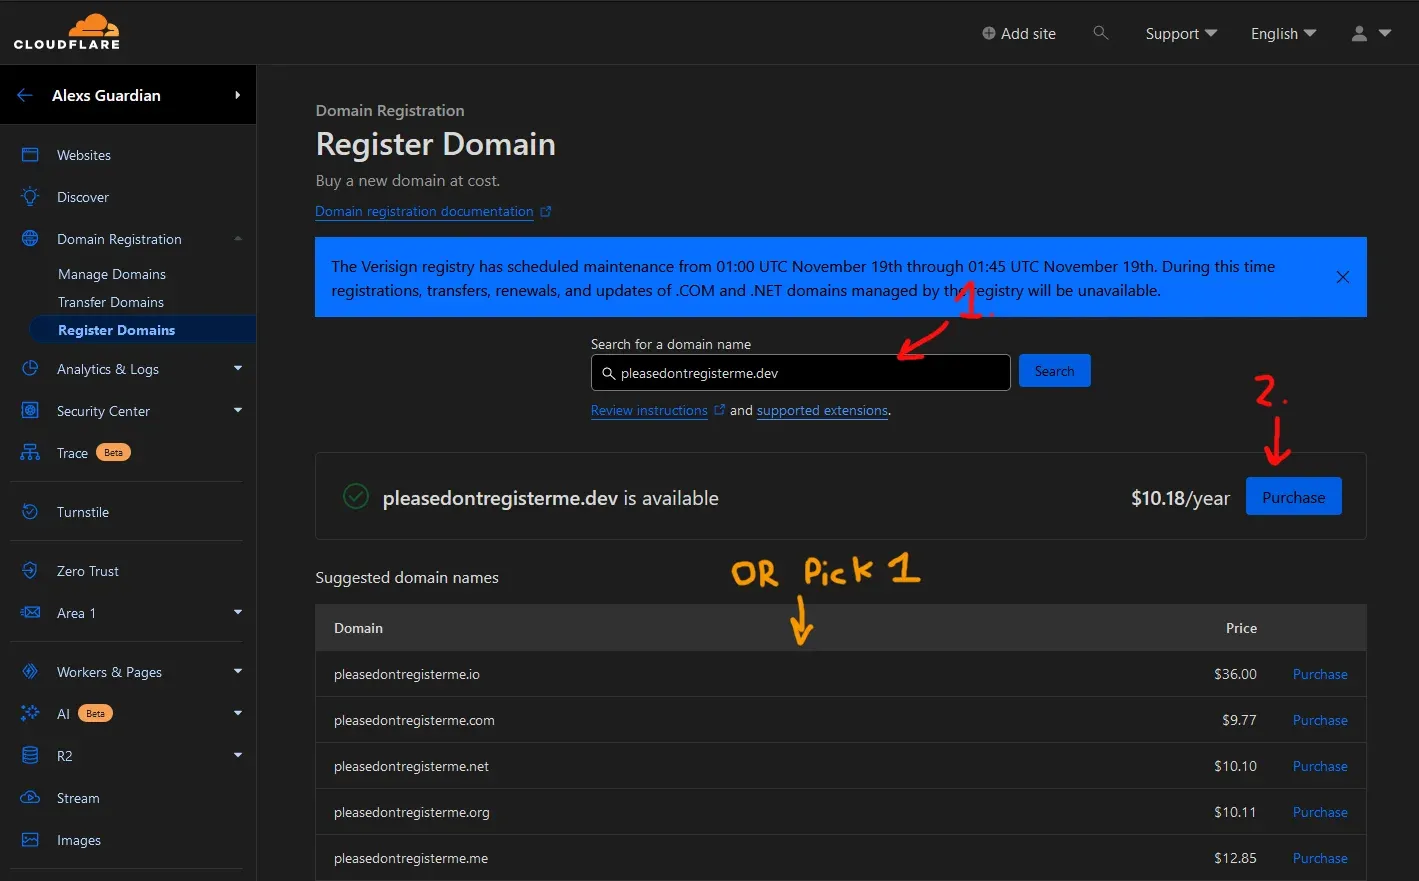Screen dimensions: 1419x881
Task: Click the Domain Registration globe icon
Action: click(x=30, y=239)
